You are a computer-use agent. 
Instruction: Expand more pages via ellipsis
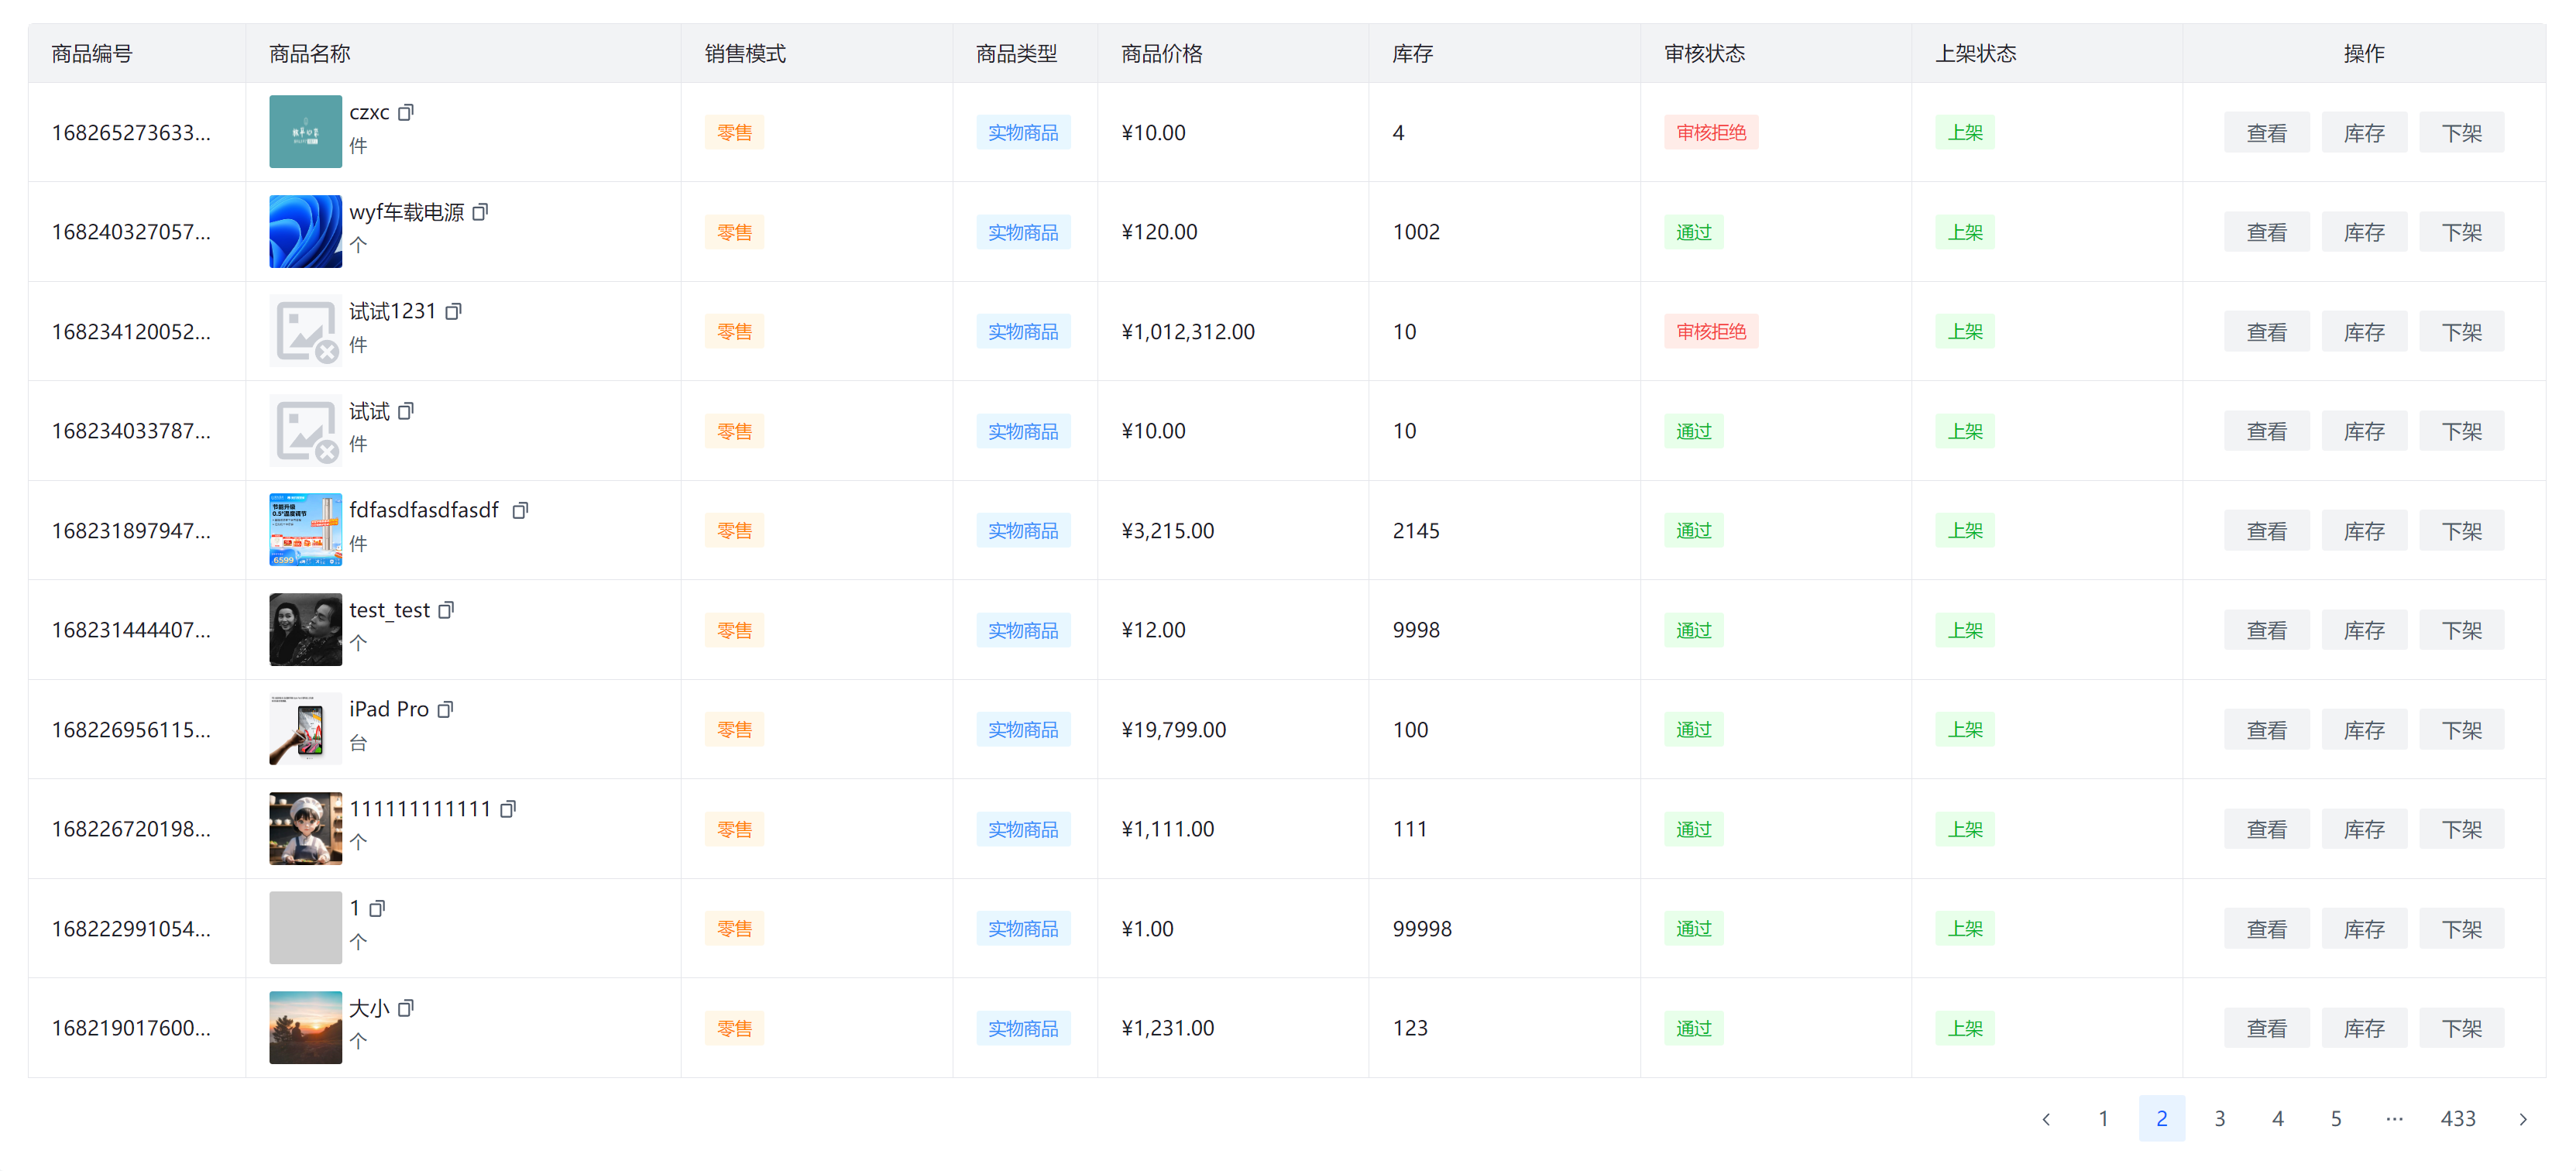[x=2393, y=1119]
